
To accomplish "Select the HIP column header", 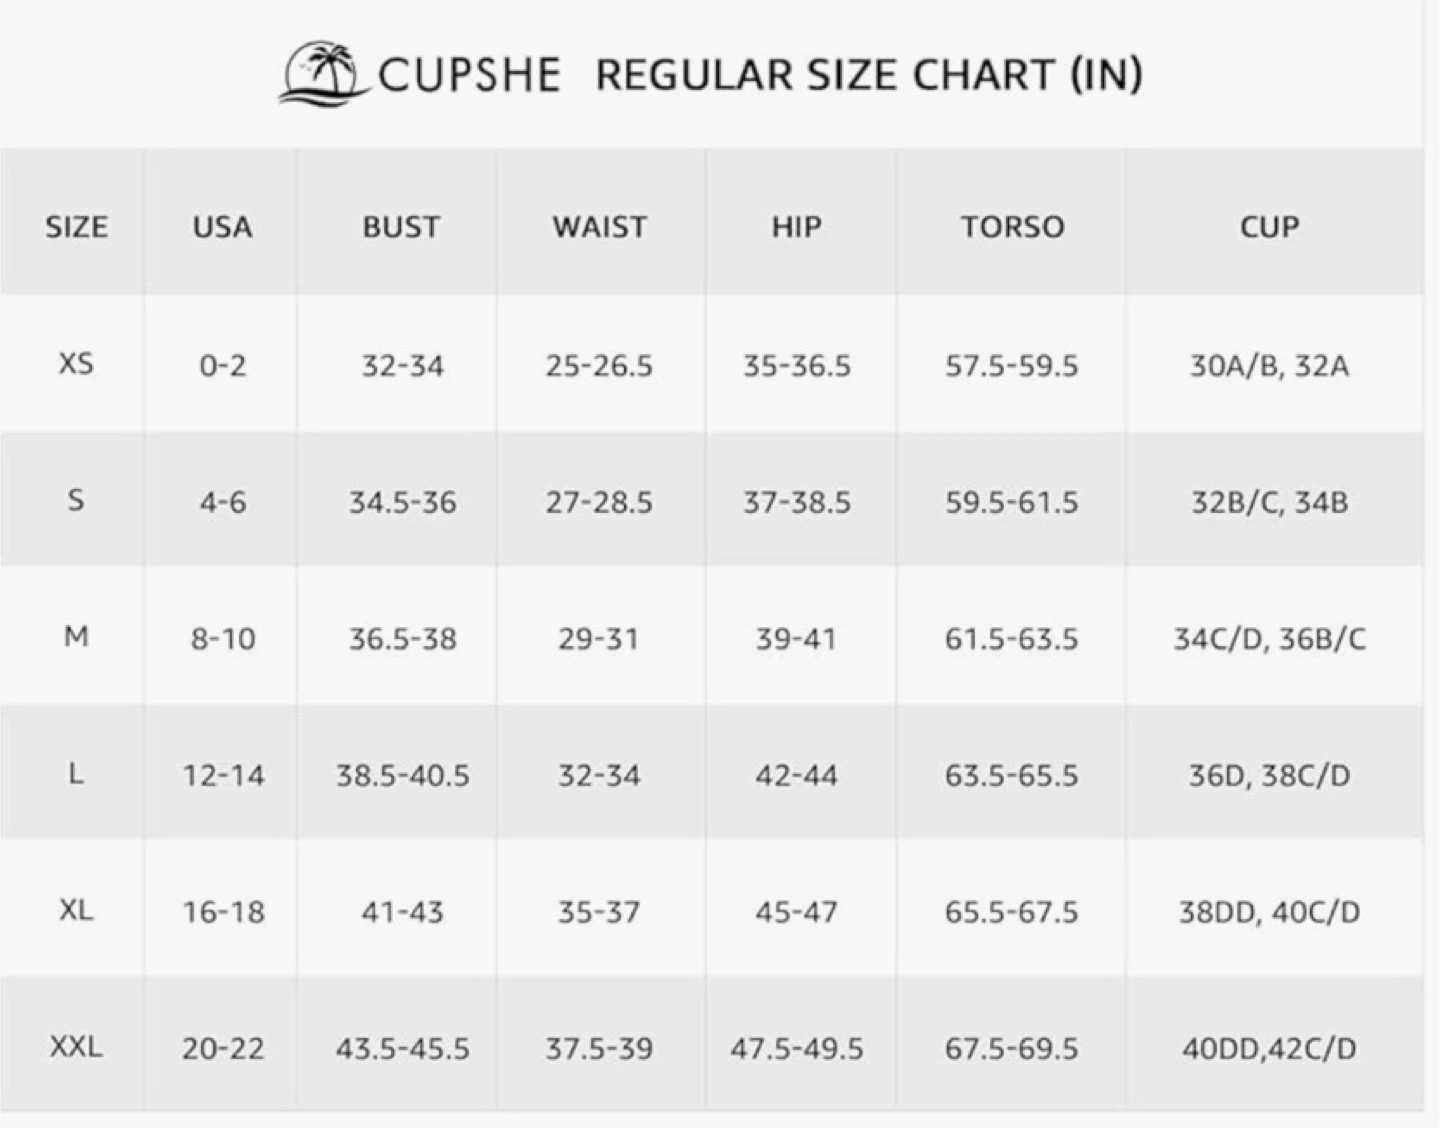I will 796,227.
